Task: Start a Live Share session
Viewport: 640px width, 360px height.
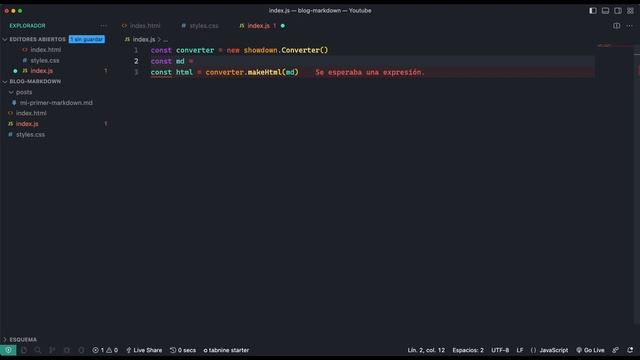Action: [x=144, y=350]
